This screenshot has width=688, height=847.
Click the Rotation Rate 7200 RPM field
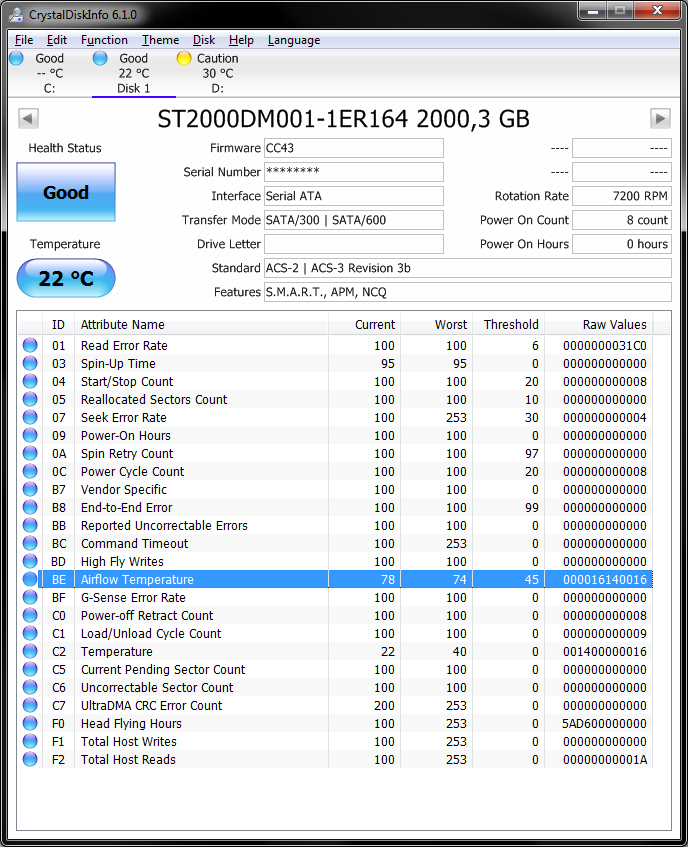(x=622, y=196)
